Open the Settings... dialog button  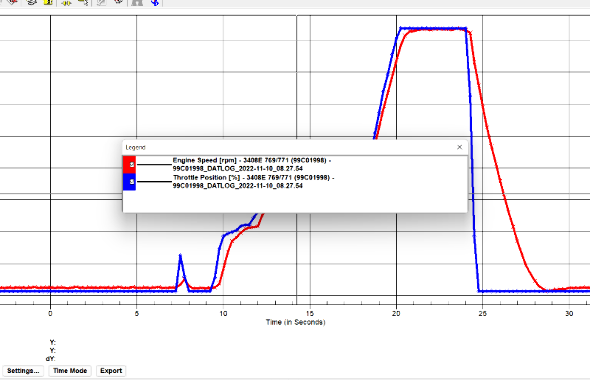coord(23,371)
